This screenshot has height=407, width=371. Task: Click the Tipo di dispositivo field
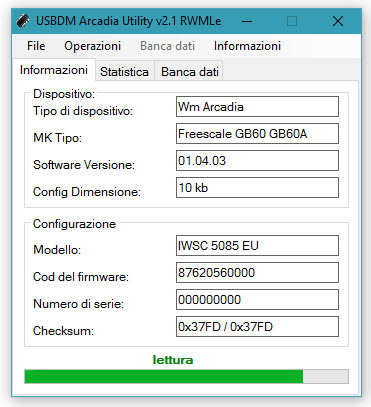click(257, 107)
